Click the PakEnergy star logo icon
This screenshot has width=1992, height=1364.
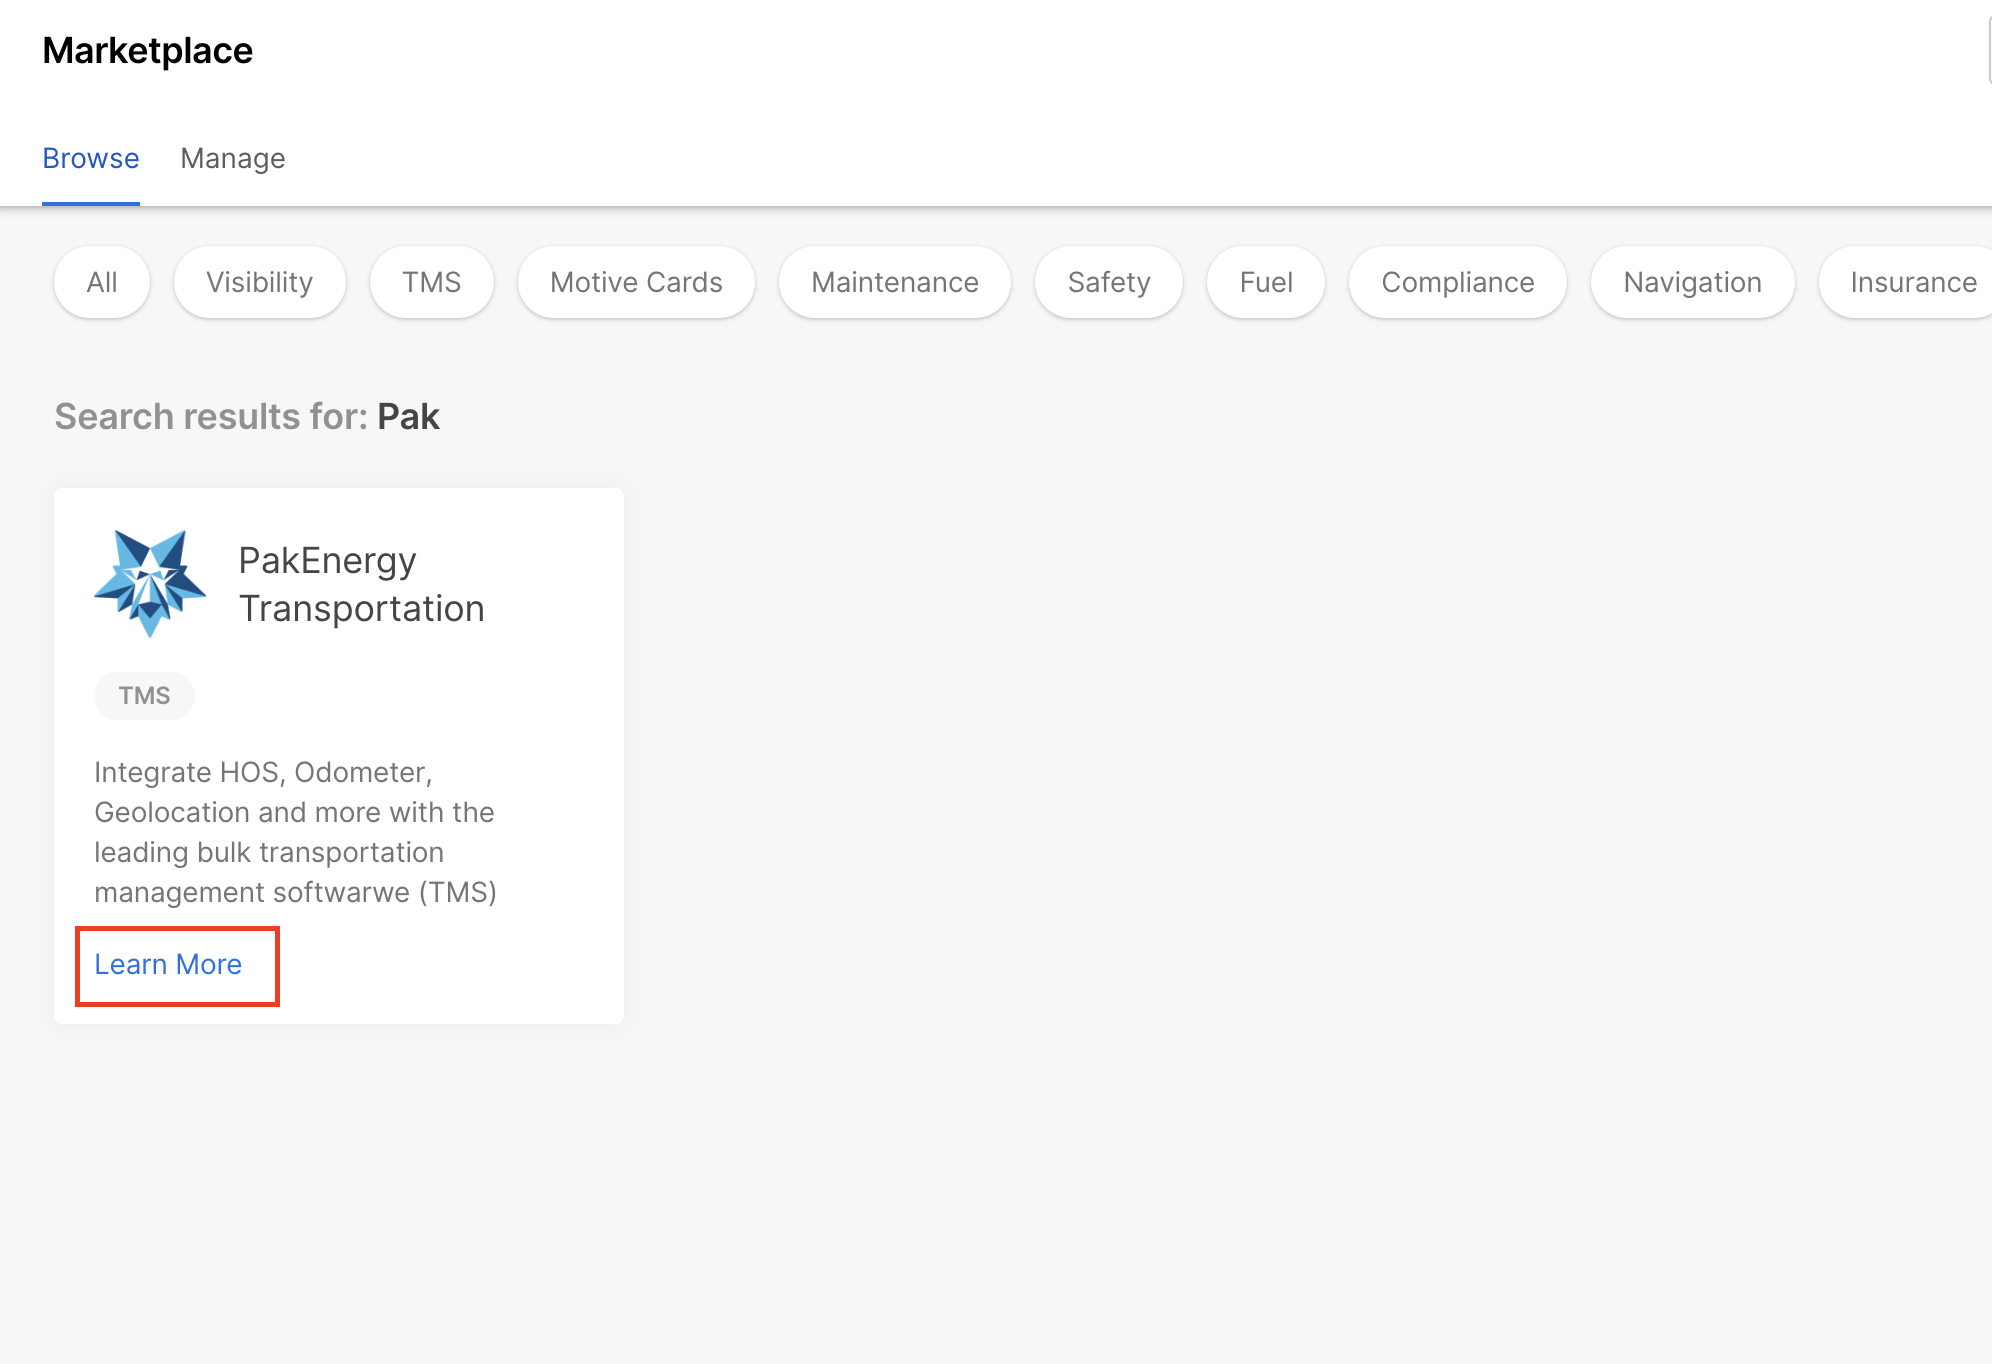tap(150, 584)
